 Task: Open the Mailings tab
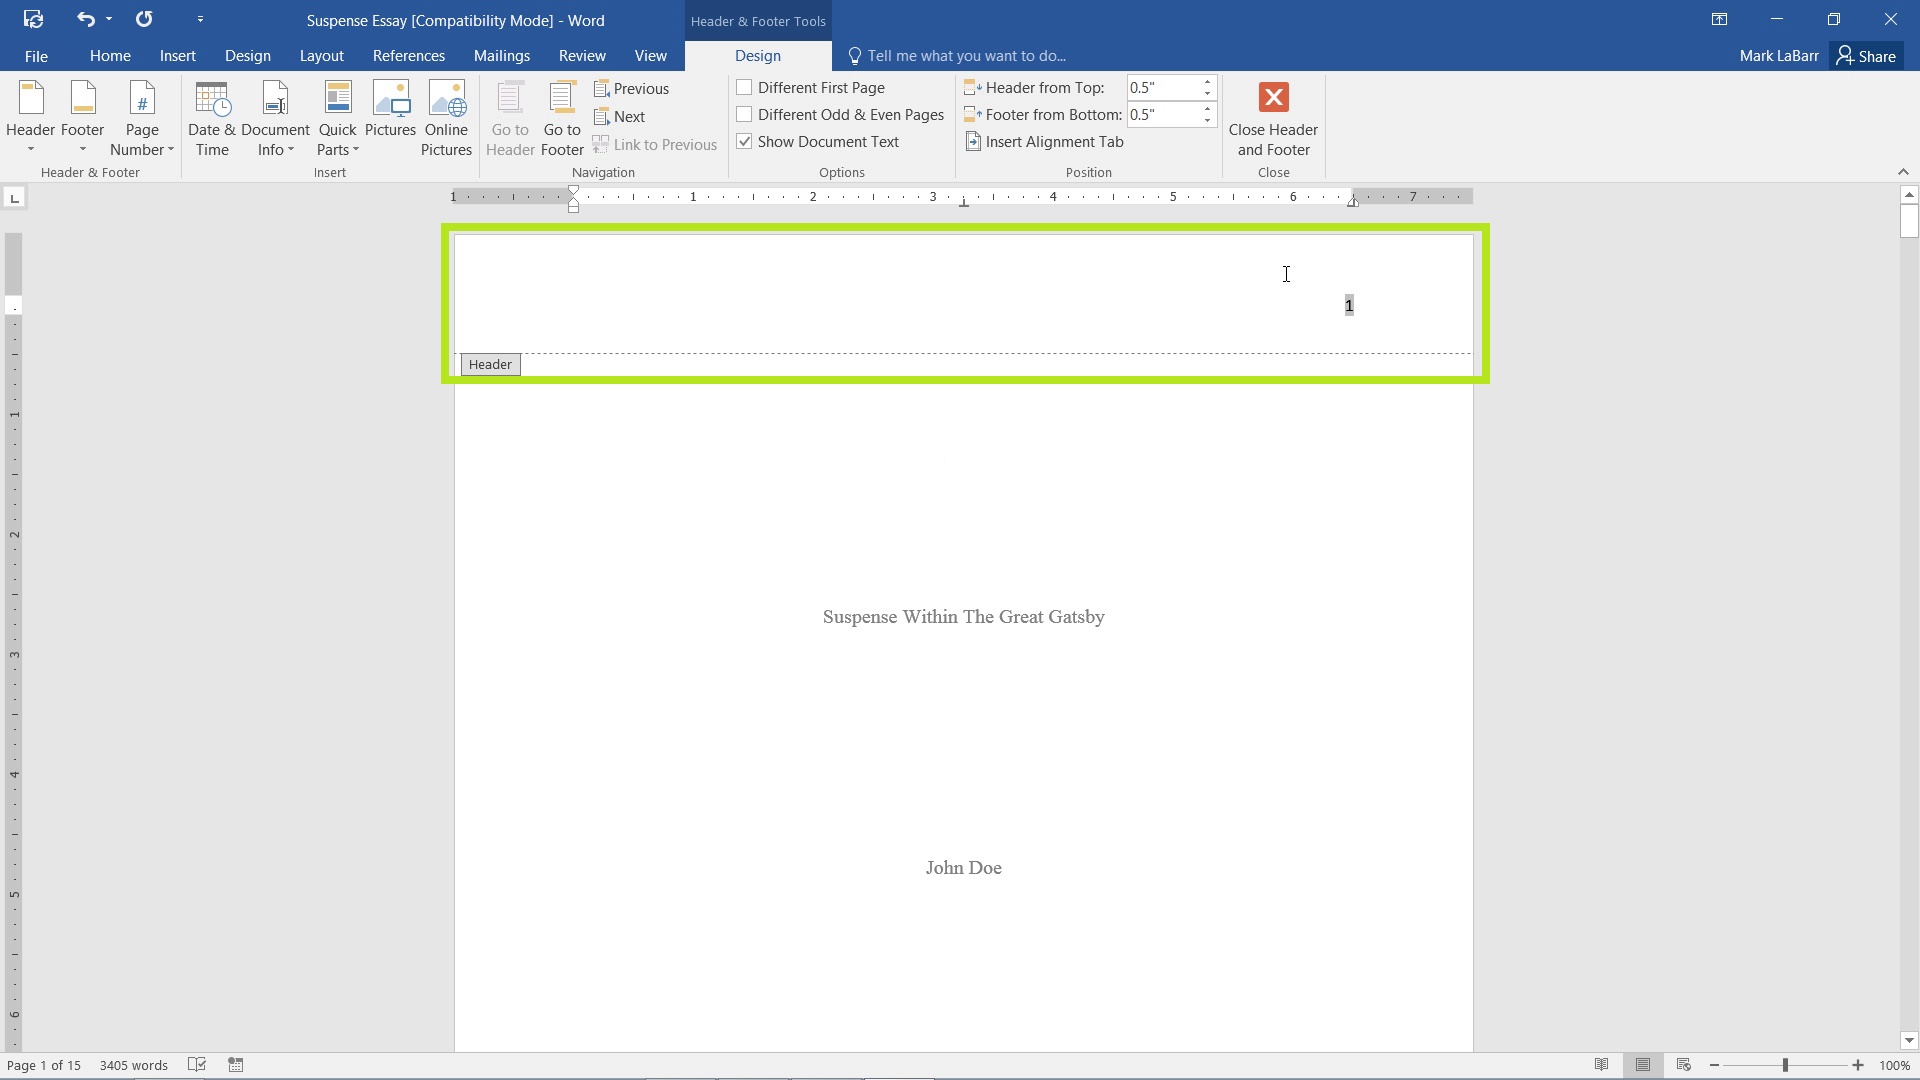coord(502,55)
